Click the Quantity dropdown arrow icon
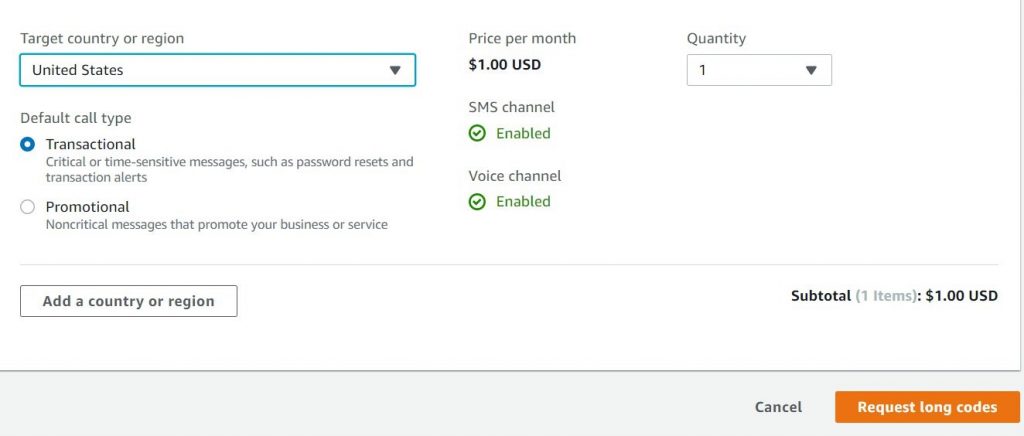This screenshot has height=436, width=1024. [x=811, y=70]
